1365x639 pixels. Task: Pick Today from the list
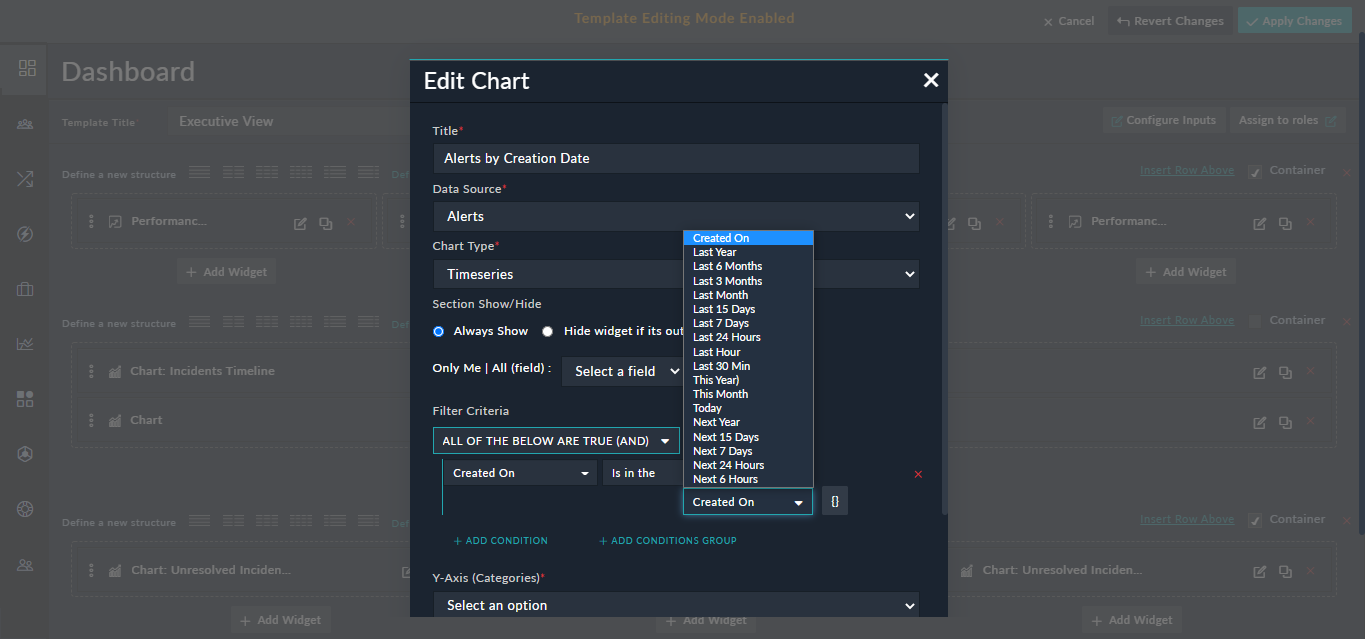[x=748, y=408]
